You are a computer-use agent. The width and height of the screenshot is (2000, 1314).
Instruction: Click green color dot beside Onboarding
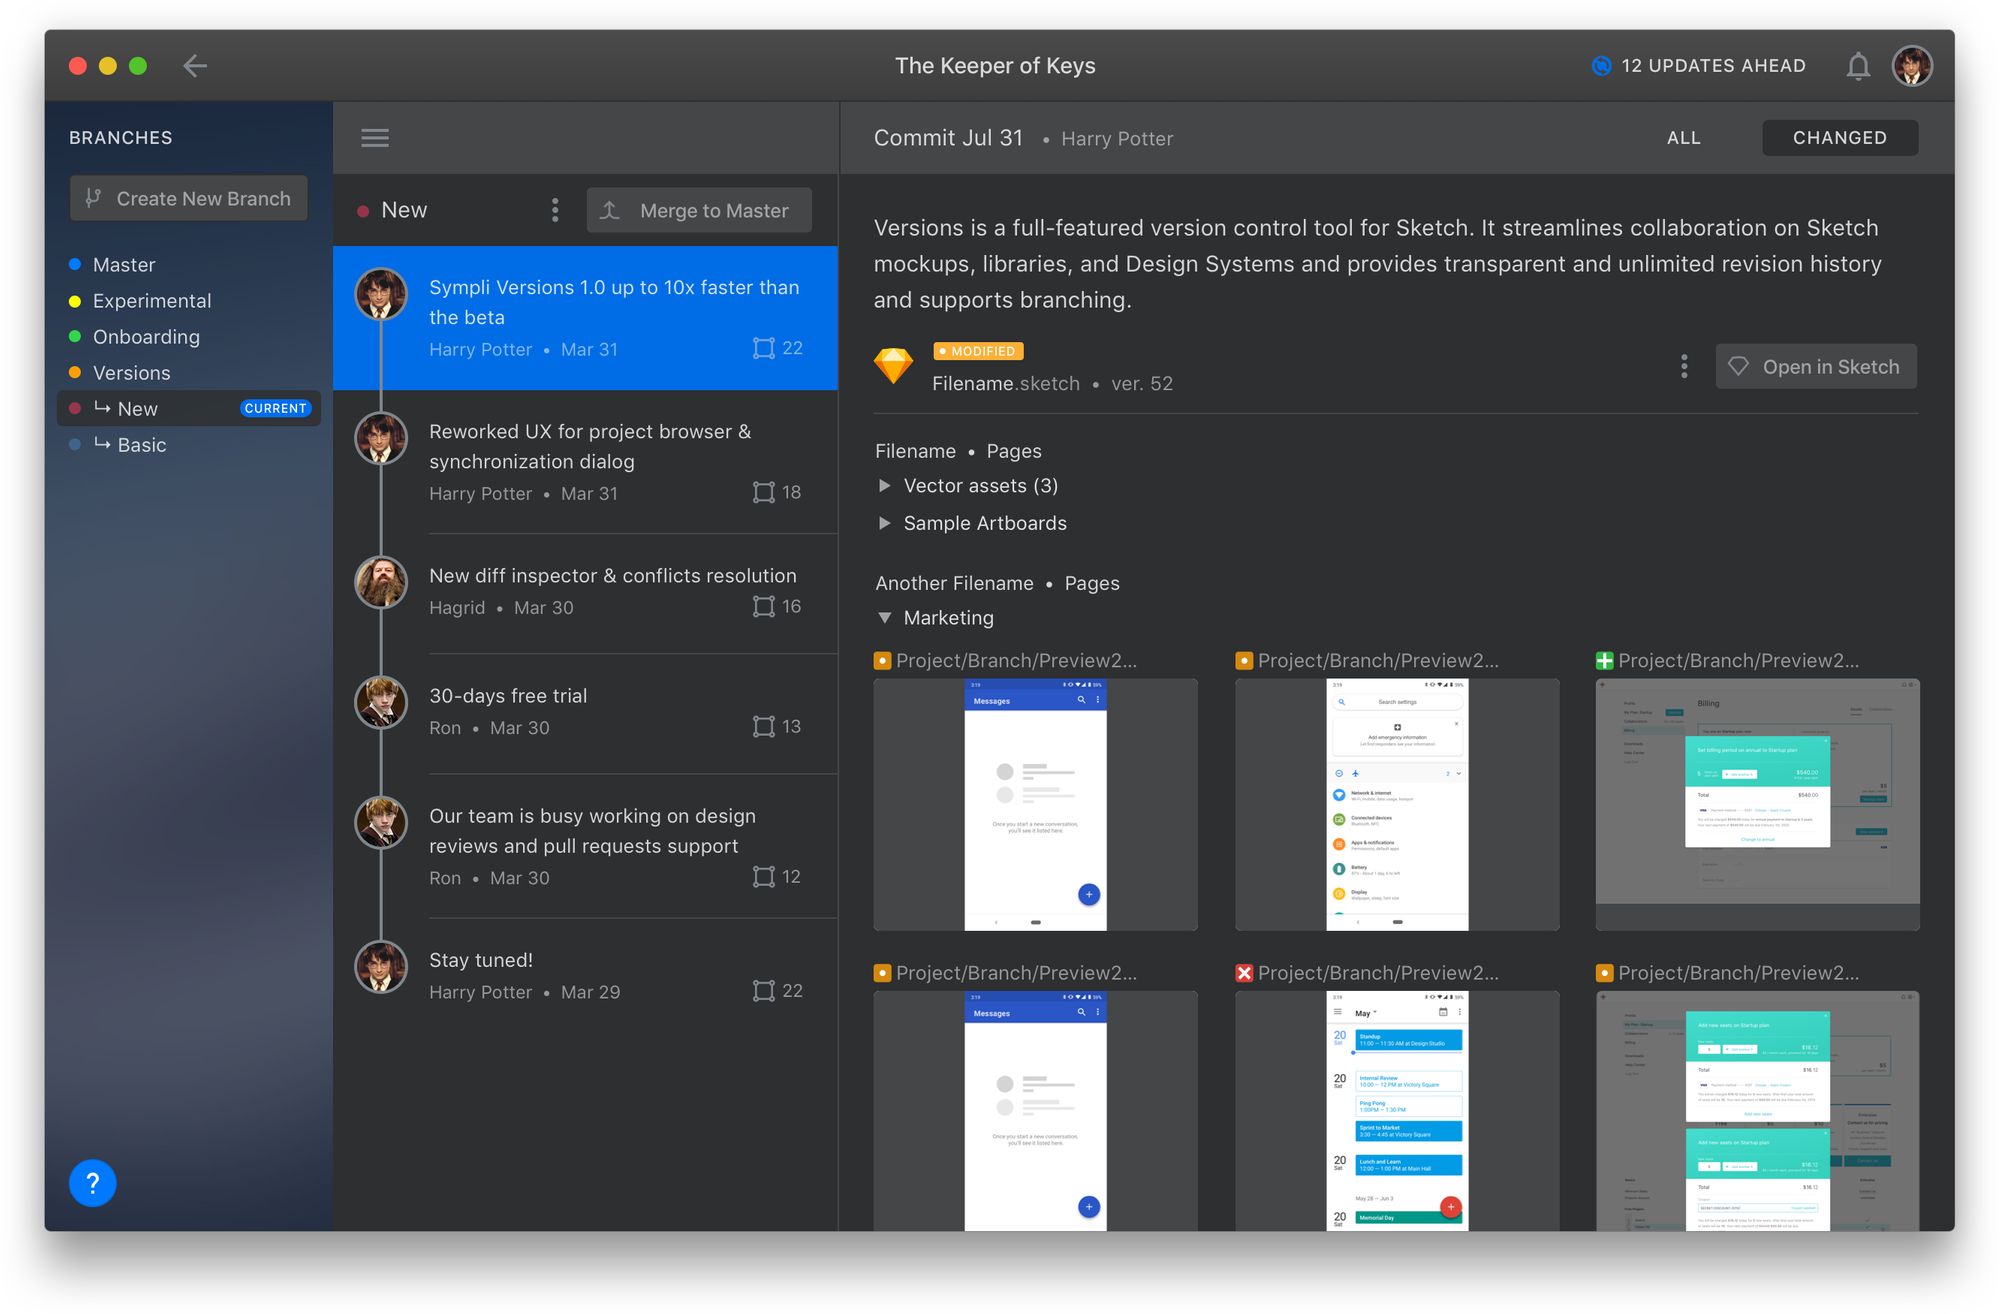(75, 336)
